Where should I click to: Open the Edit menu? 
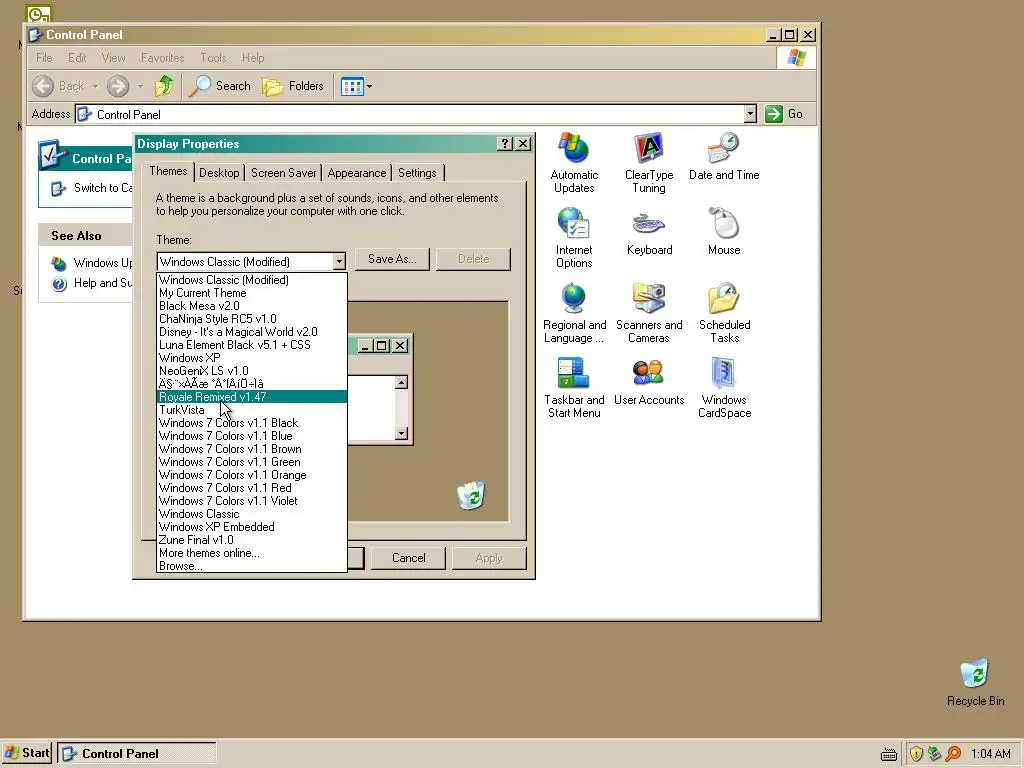click(77, 58)
